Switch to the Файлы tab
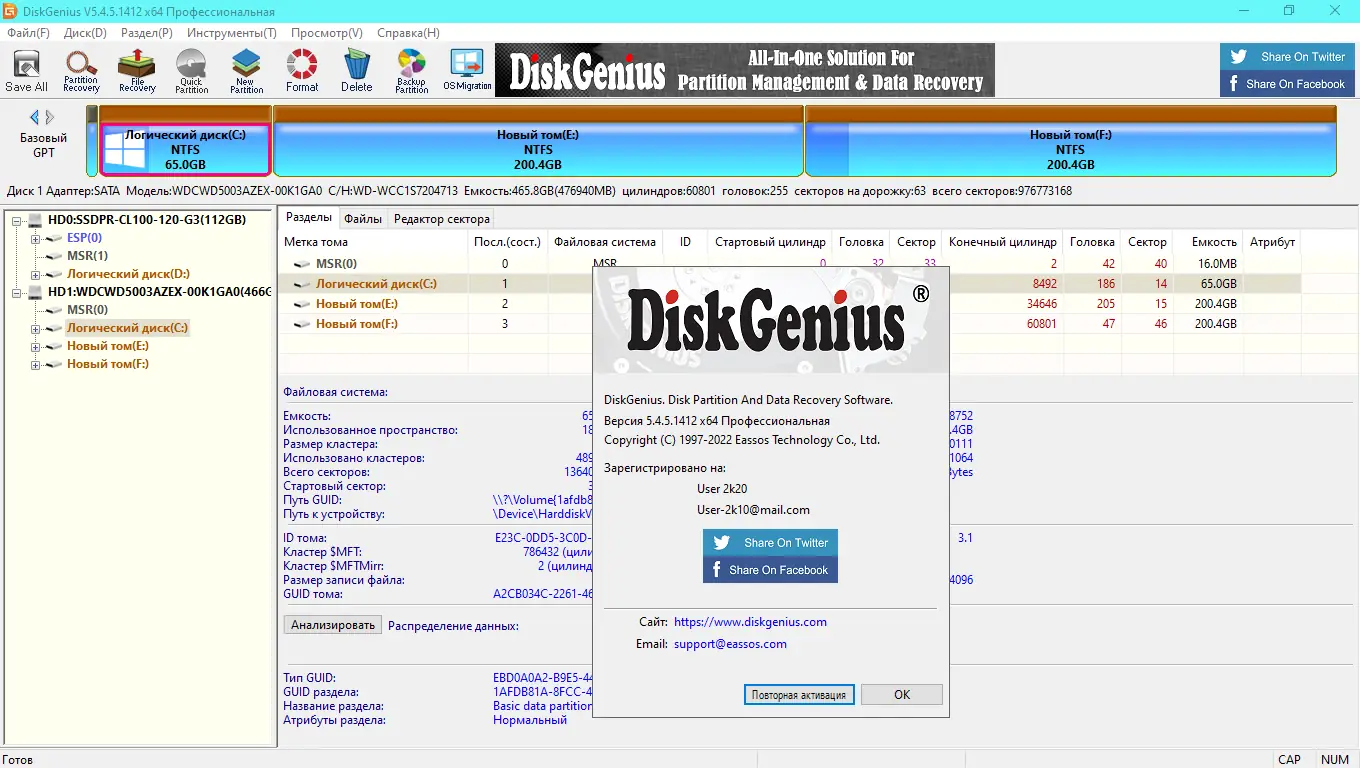The width and height of the screenshot is (1360, 768). [363, 218]
